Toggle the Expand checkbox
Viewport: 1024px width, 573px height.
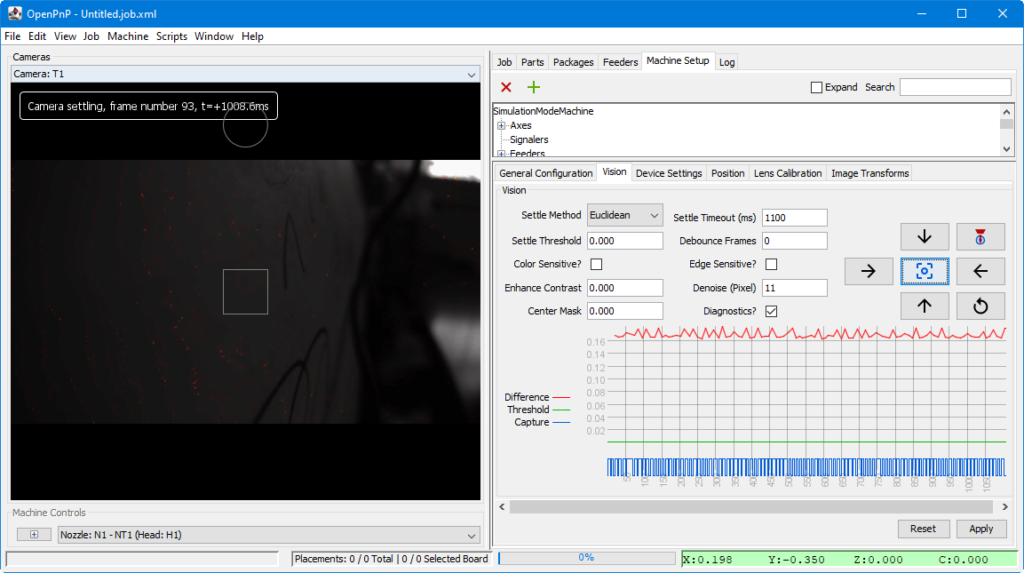point(816,87)
